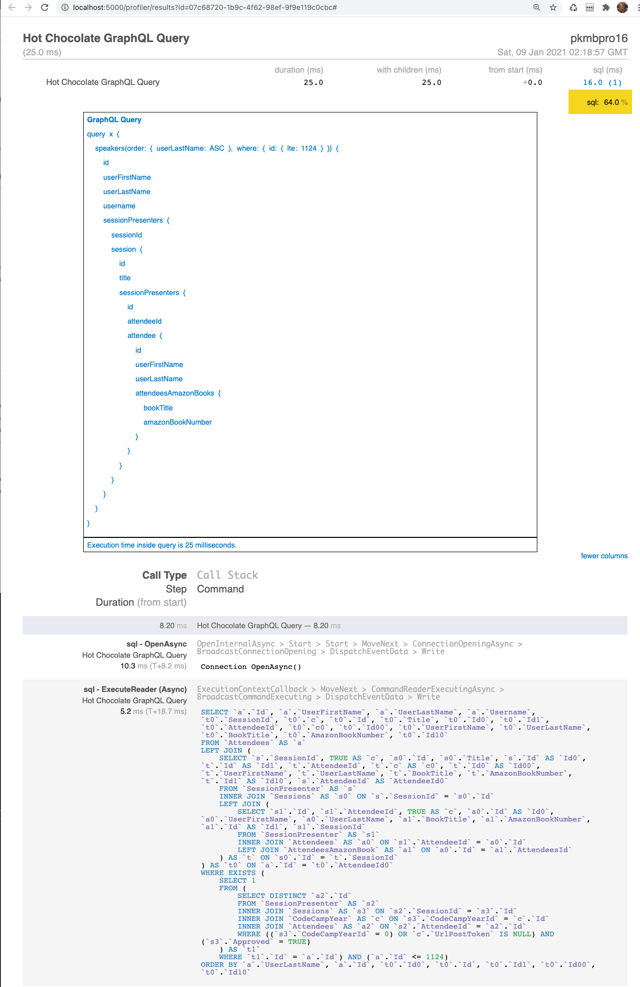Select the Hot Chocolate GraphQL Query timing row
The image size is (640, 987).
pyautogui.click(x=103, y=83)
